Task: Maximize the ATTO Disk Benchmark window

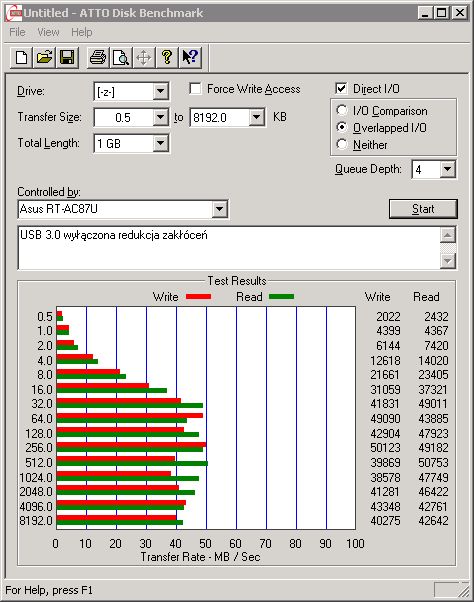Action: [x=441, y=13]
